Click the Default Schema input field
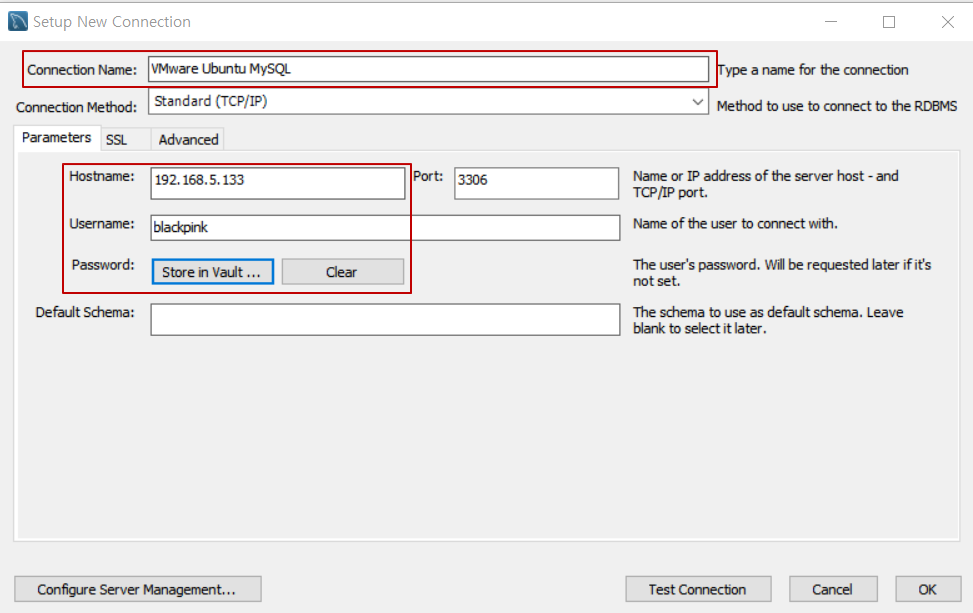 tap(385, 319)
